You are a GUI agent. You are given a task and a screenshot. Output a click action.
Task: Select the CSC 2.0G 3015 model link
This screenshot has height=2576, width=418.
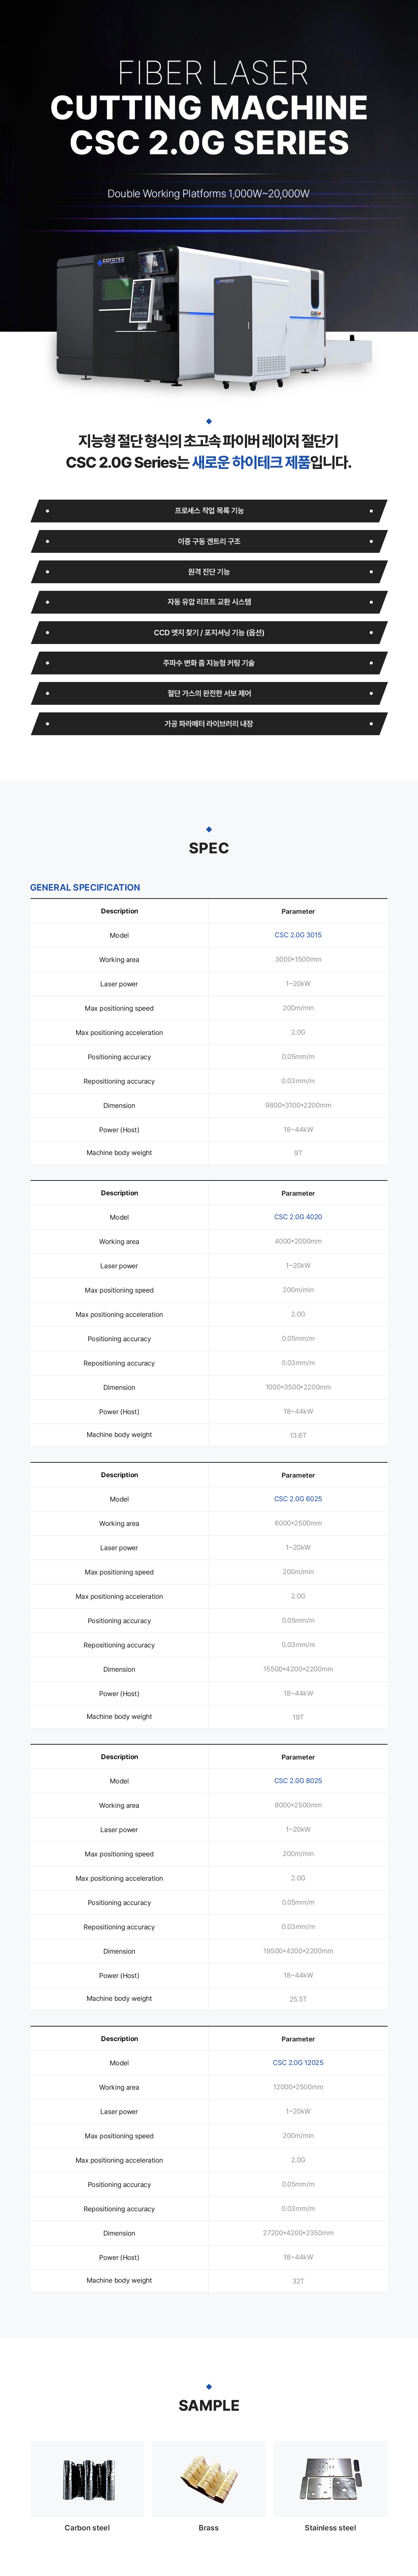(x=298, y=935)
